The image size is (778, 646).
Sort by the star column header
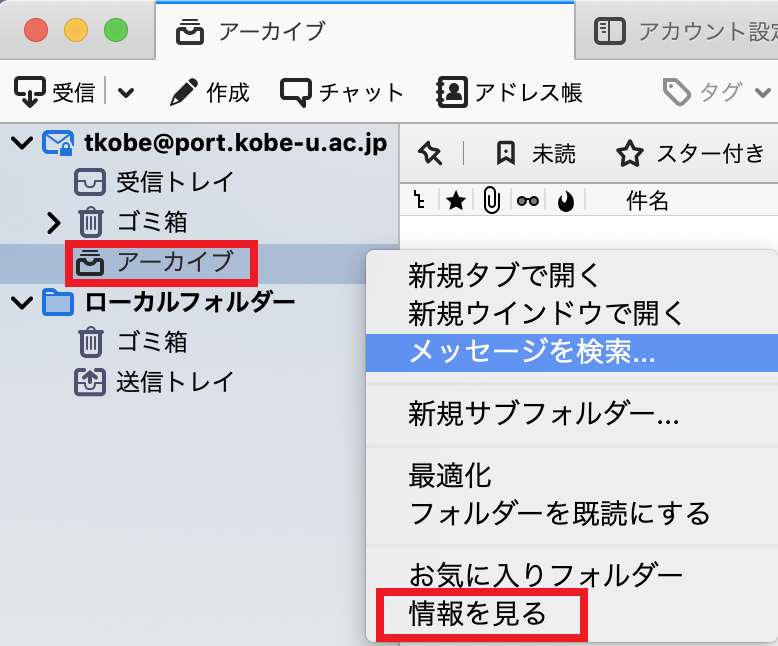(456, 201)
